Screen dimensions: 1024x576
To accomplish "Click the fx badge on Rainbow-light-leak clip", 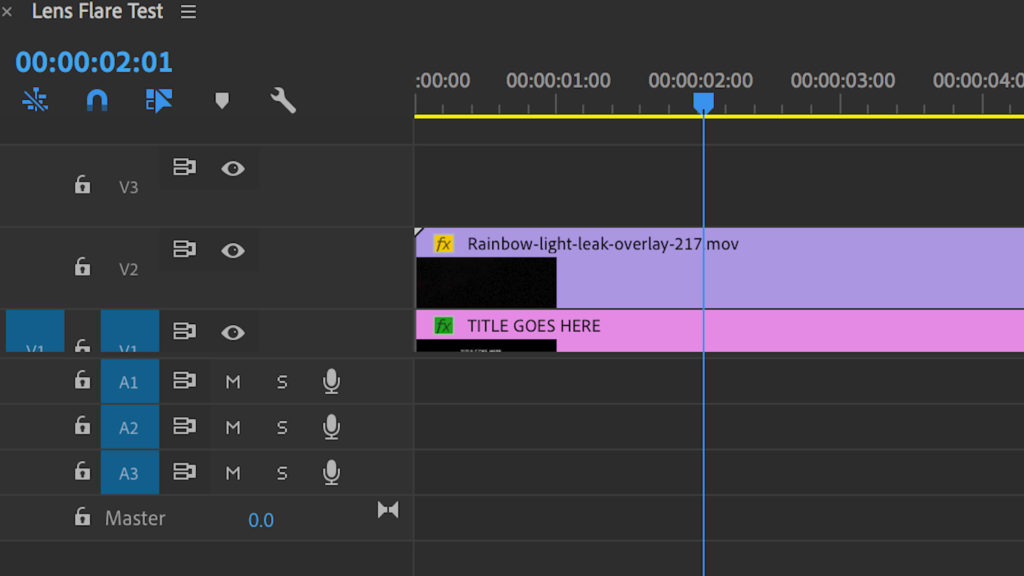I will (x=443, y=244).
